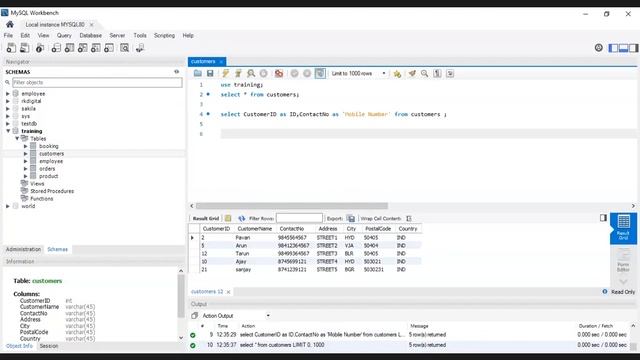Collapse the training schema
640x360 pixels.
tap(8, 131)
